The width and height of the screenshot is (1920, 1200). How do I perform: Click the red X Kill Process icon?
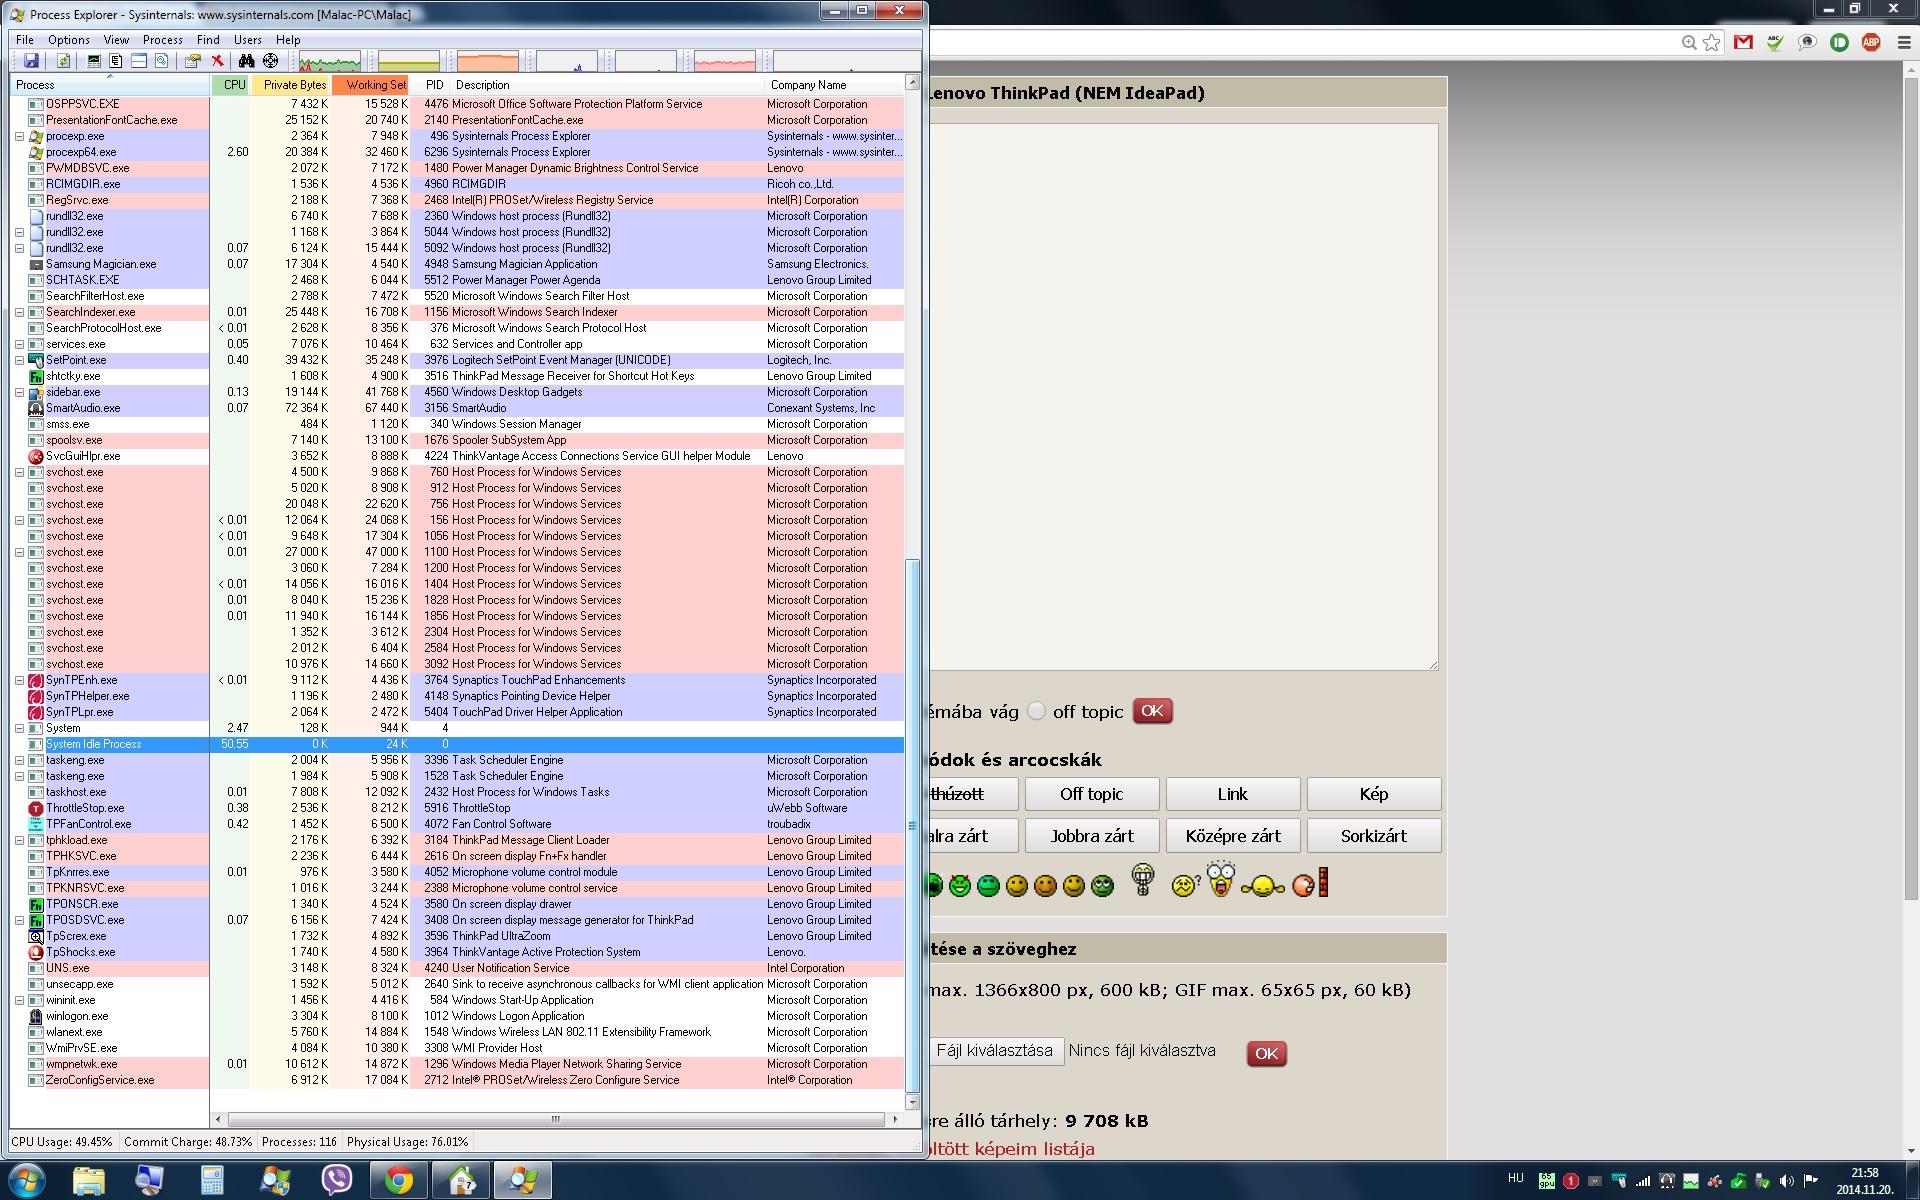[216, 61]
